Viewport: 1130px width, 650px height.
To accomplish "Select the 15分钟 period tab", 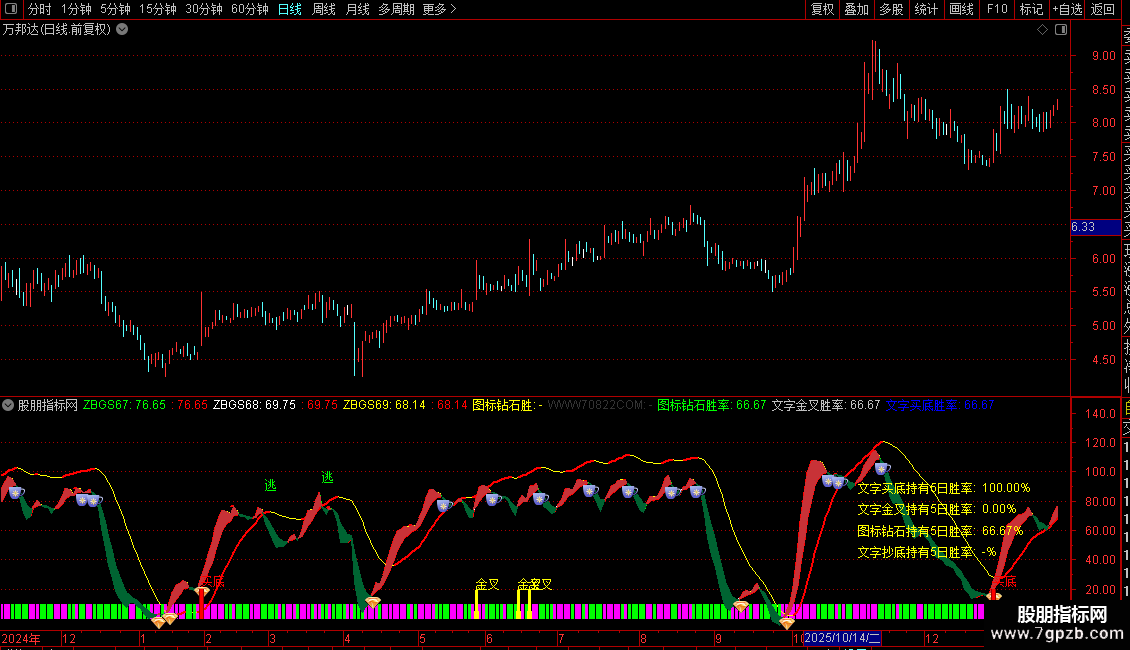I will (157, 9).
